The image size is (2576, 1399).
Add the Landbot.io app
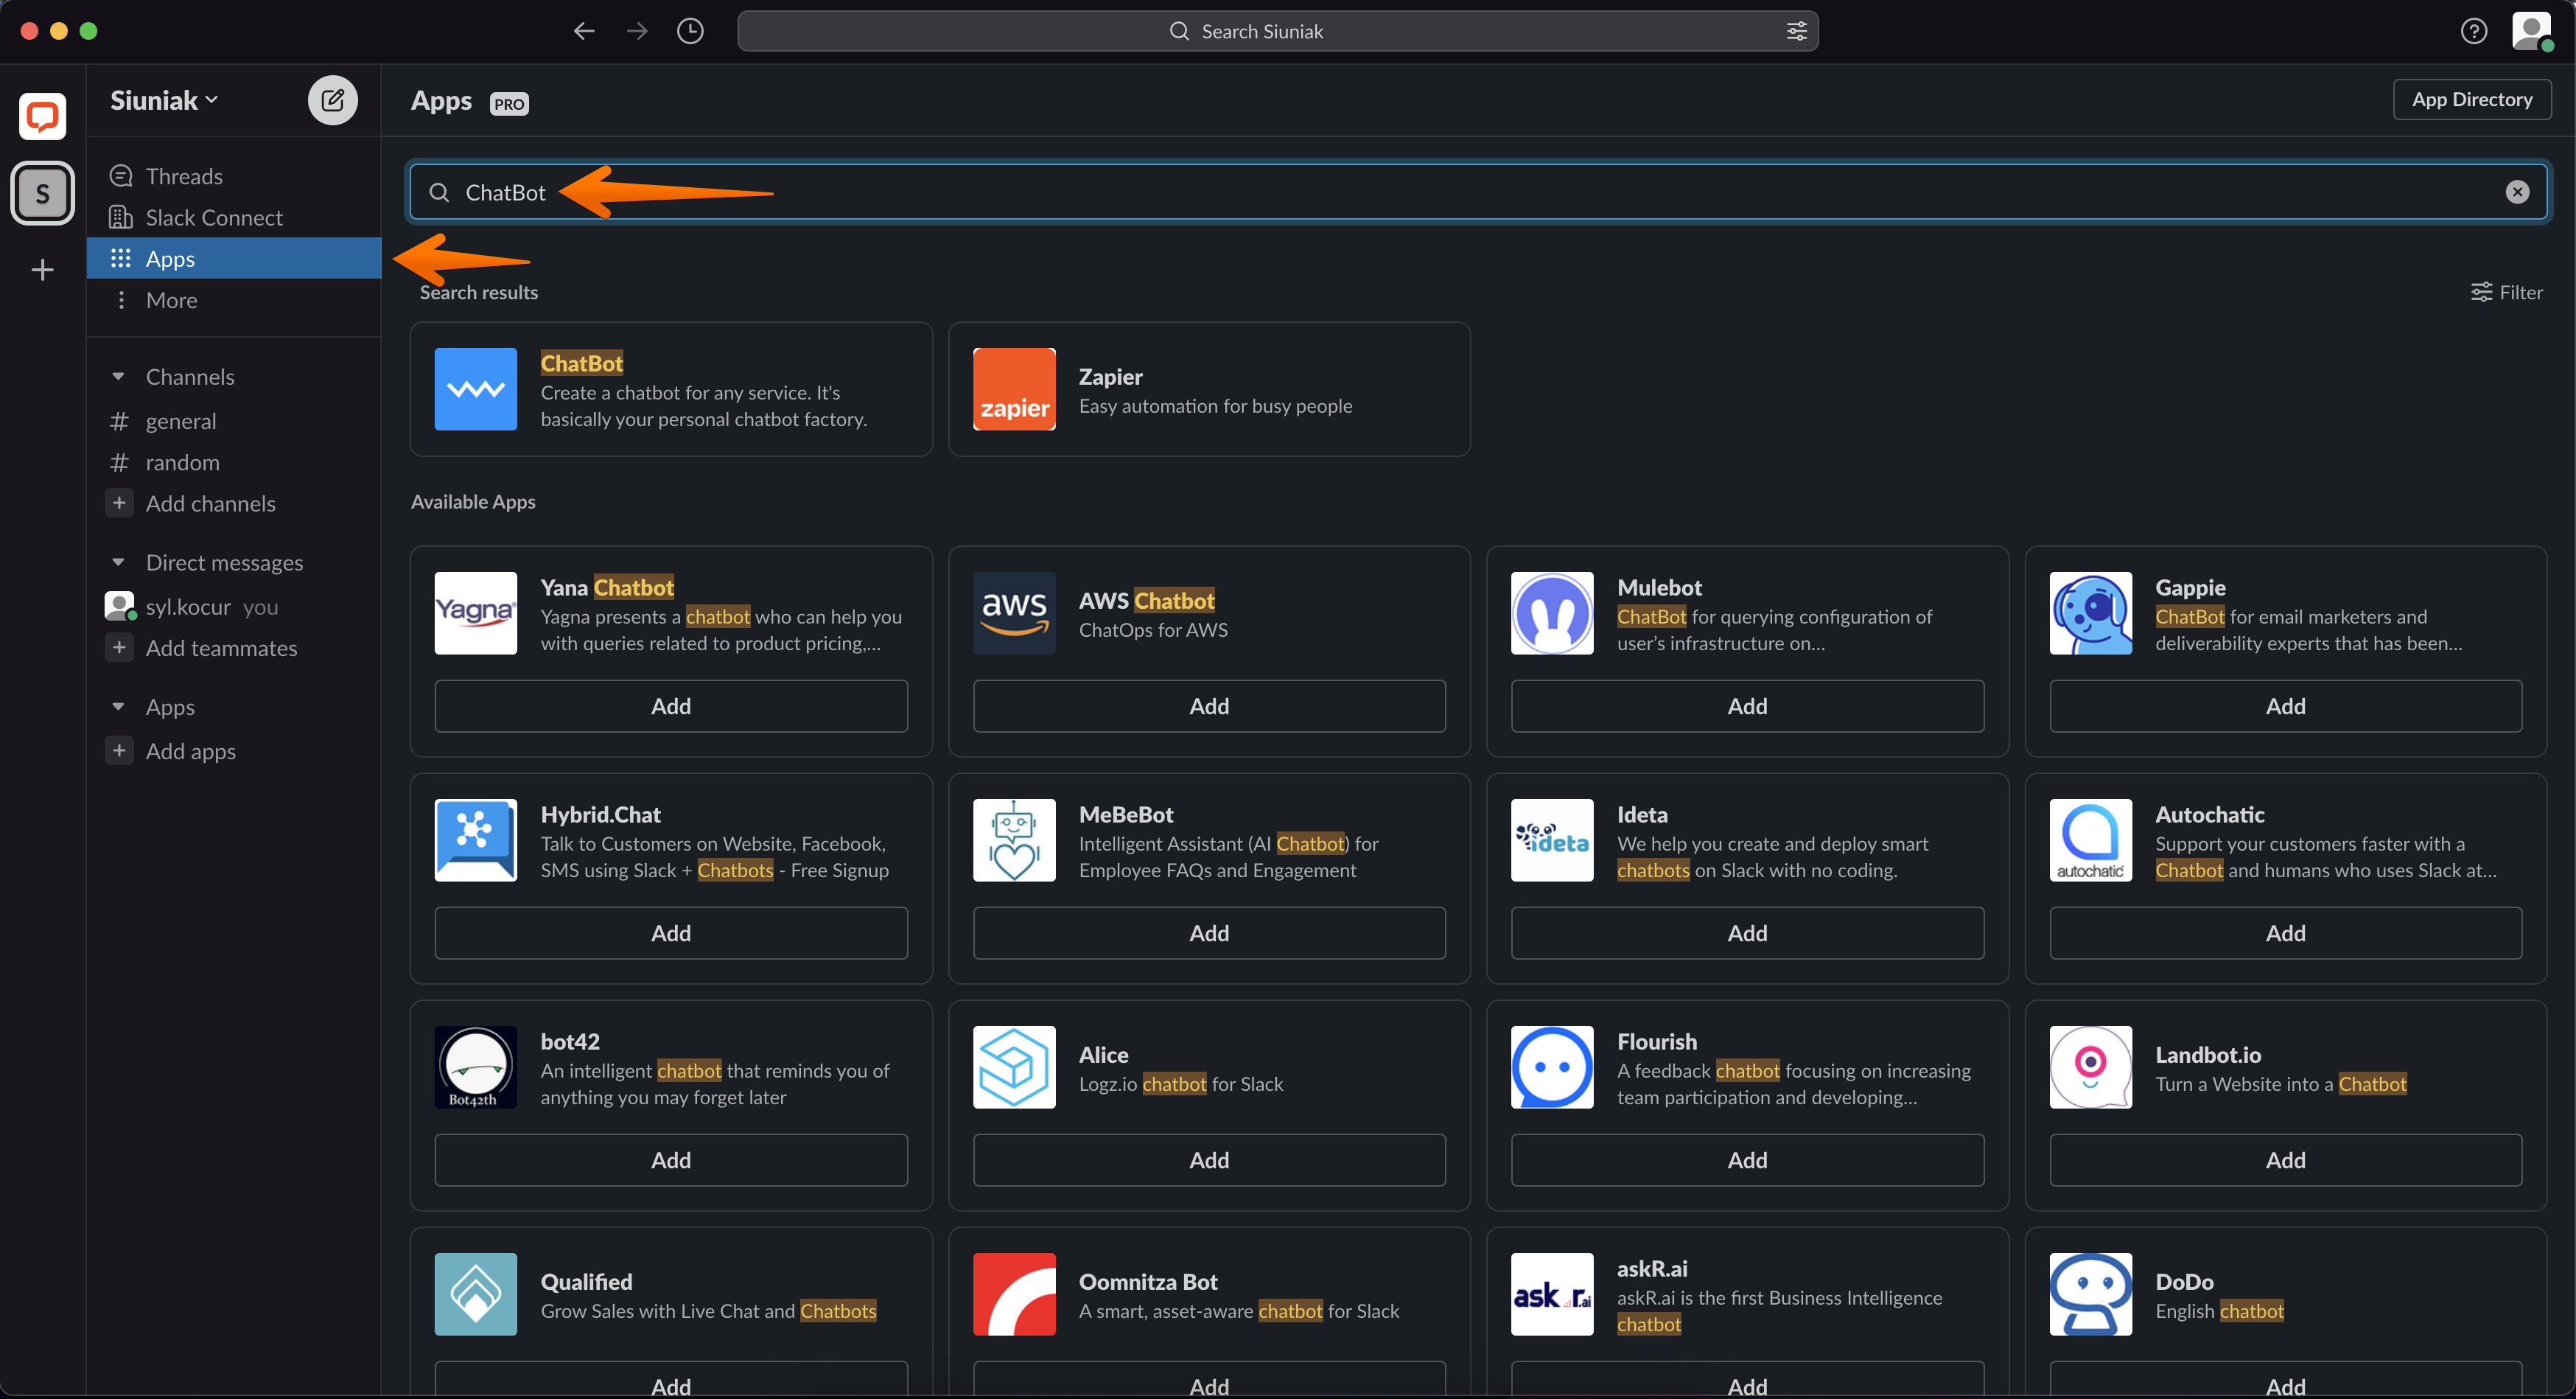(x=2285, y=1160)
